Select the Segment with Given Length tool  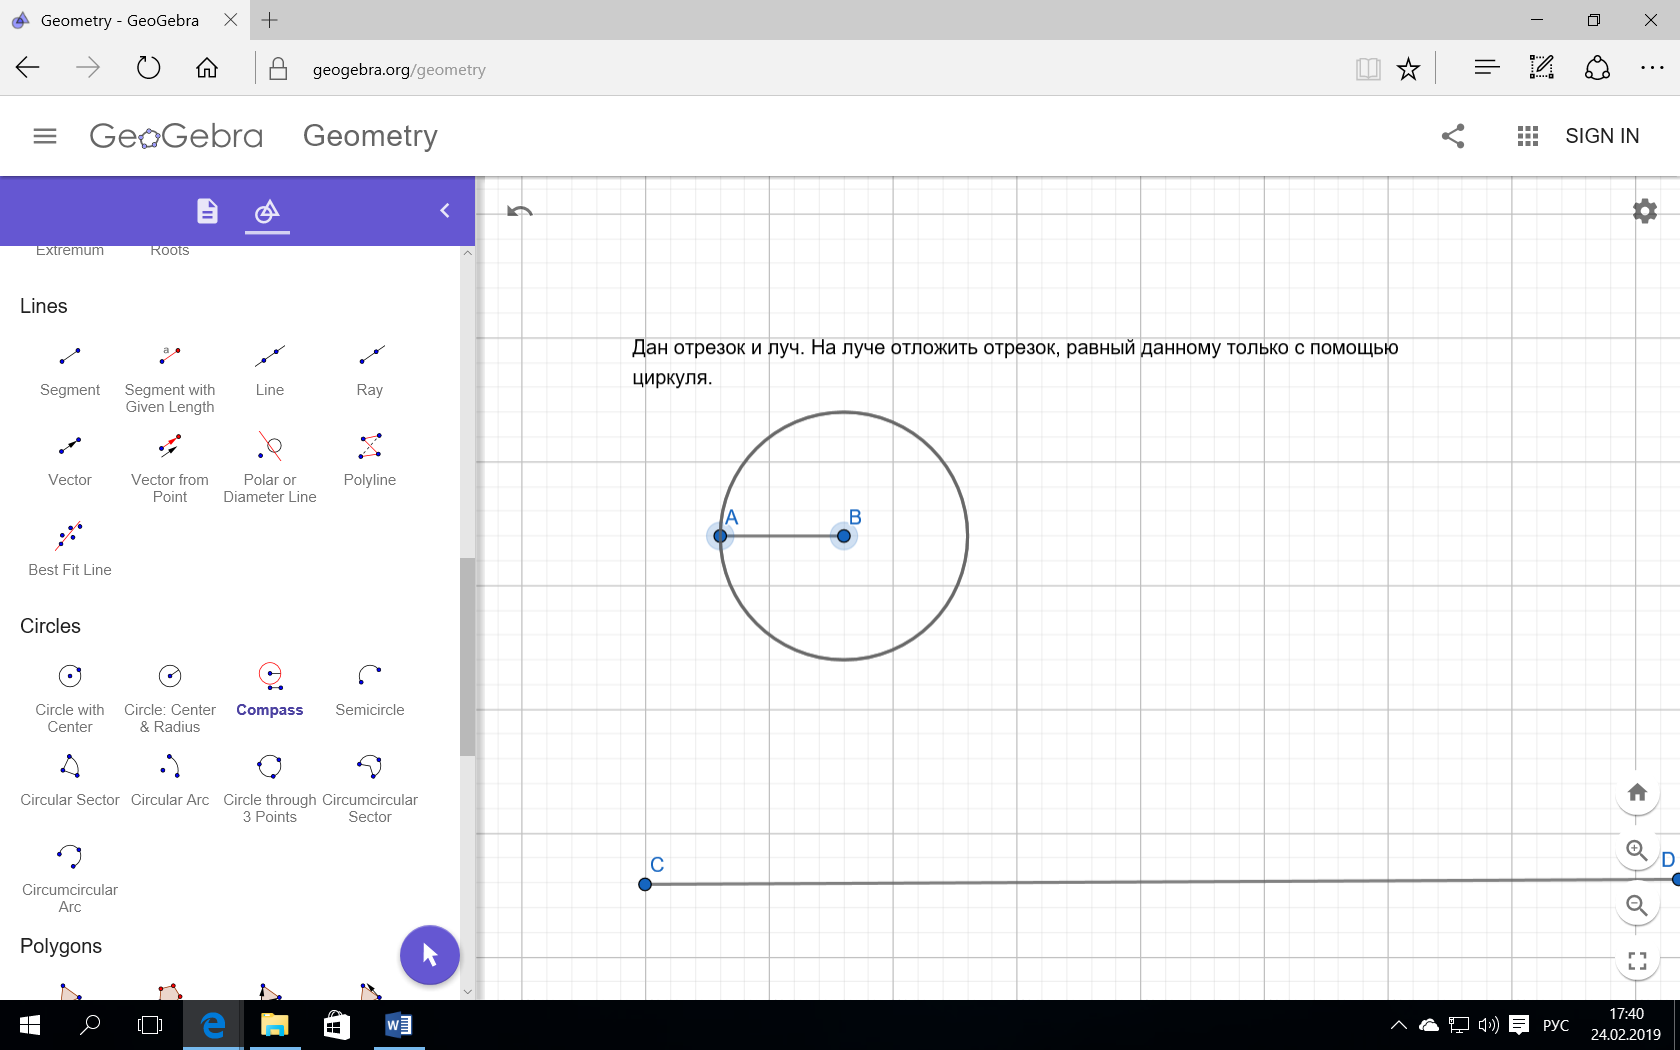[x=170, y=378]
